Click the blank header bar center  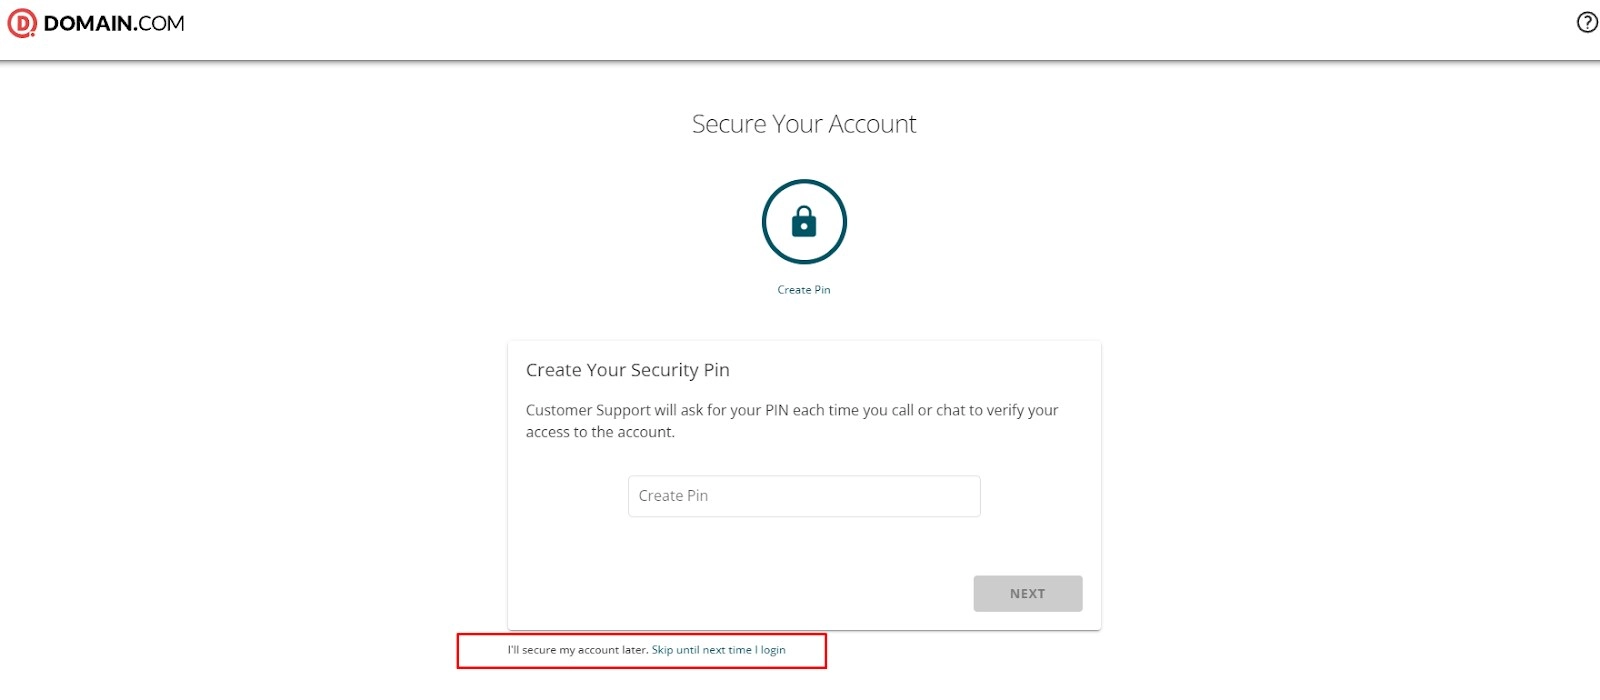click(800, 28)
